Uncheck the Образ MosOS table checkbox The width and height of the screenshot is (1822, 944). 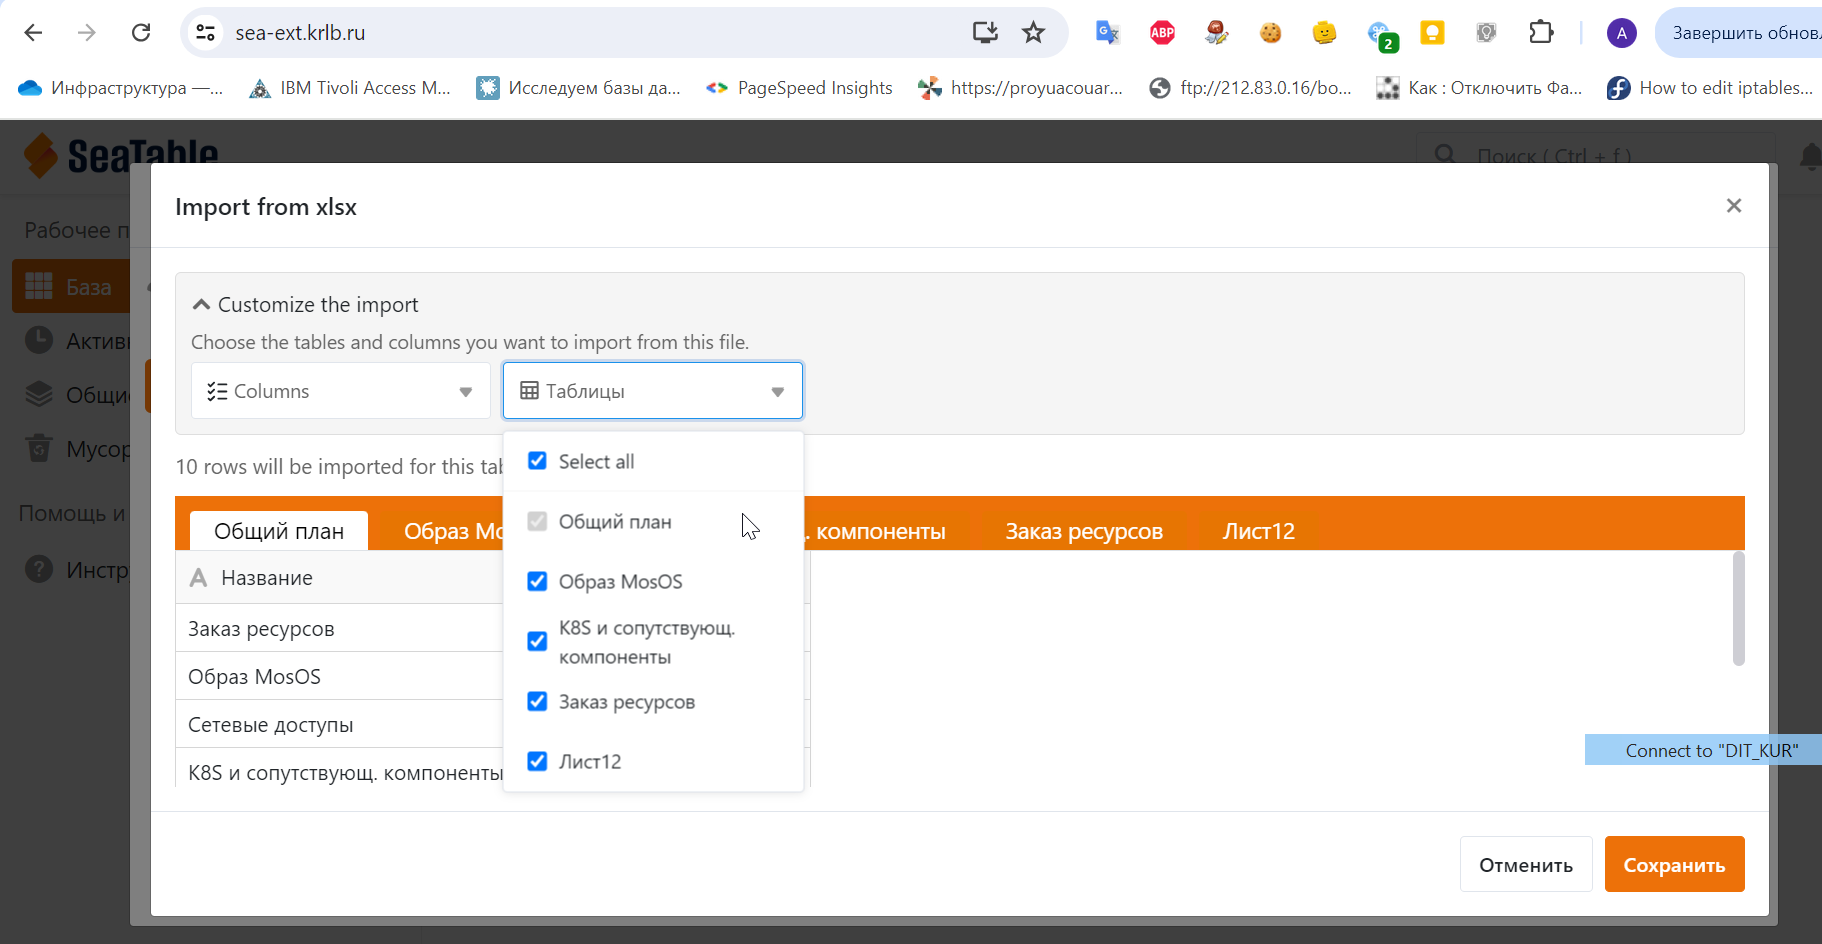[x=537, y=581]
